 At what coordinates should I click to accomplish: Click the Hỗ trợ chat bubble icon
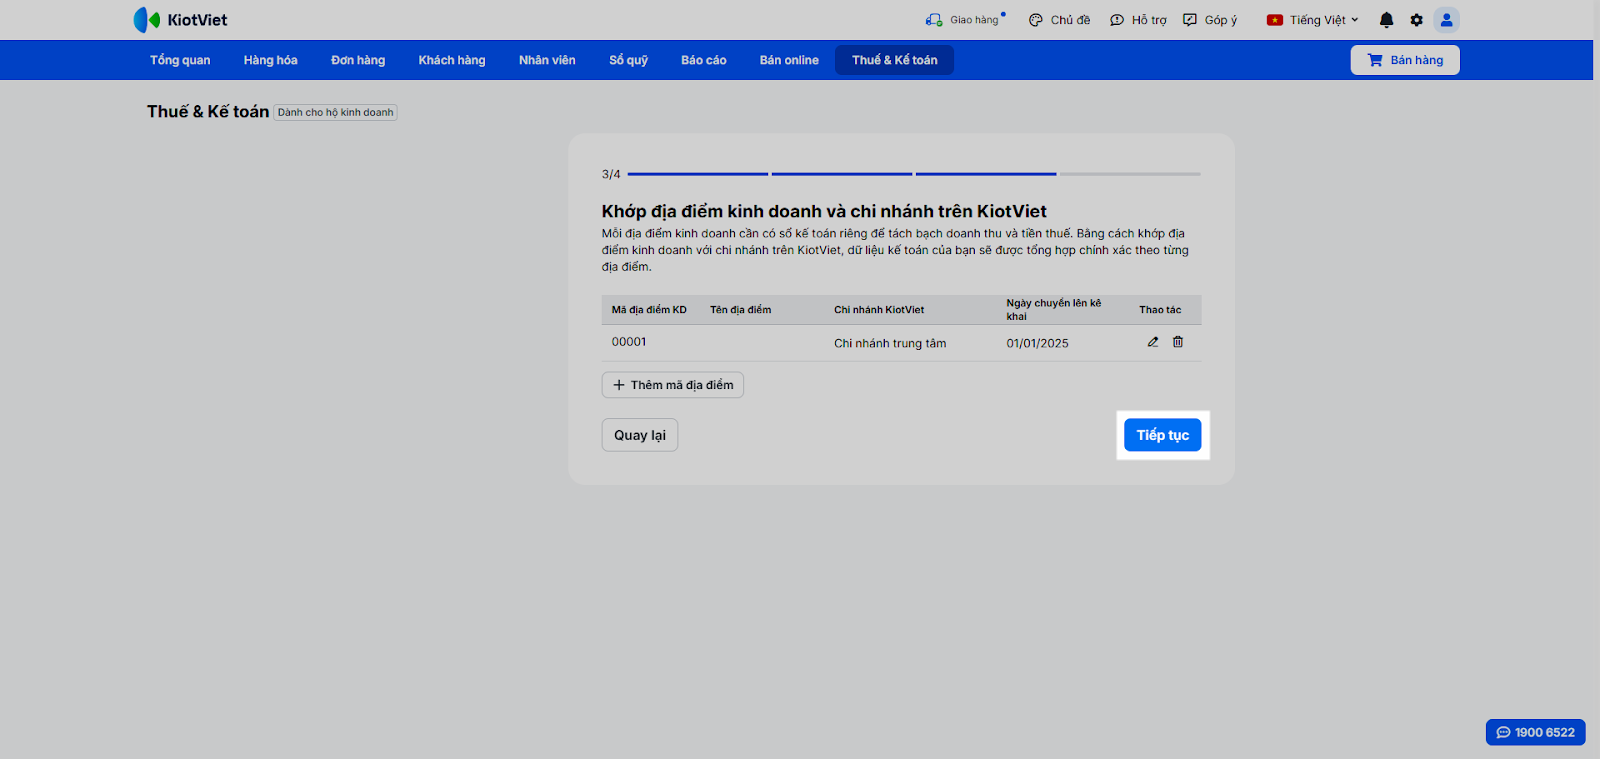pos(1117,20)
